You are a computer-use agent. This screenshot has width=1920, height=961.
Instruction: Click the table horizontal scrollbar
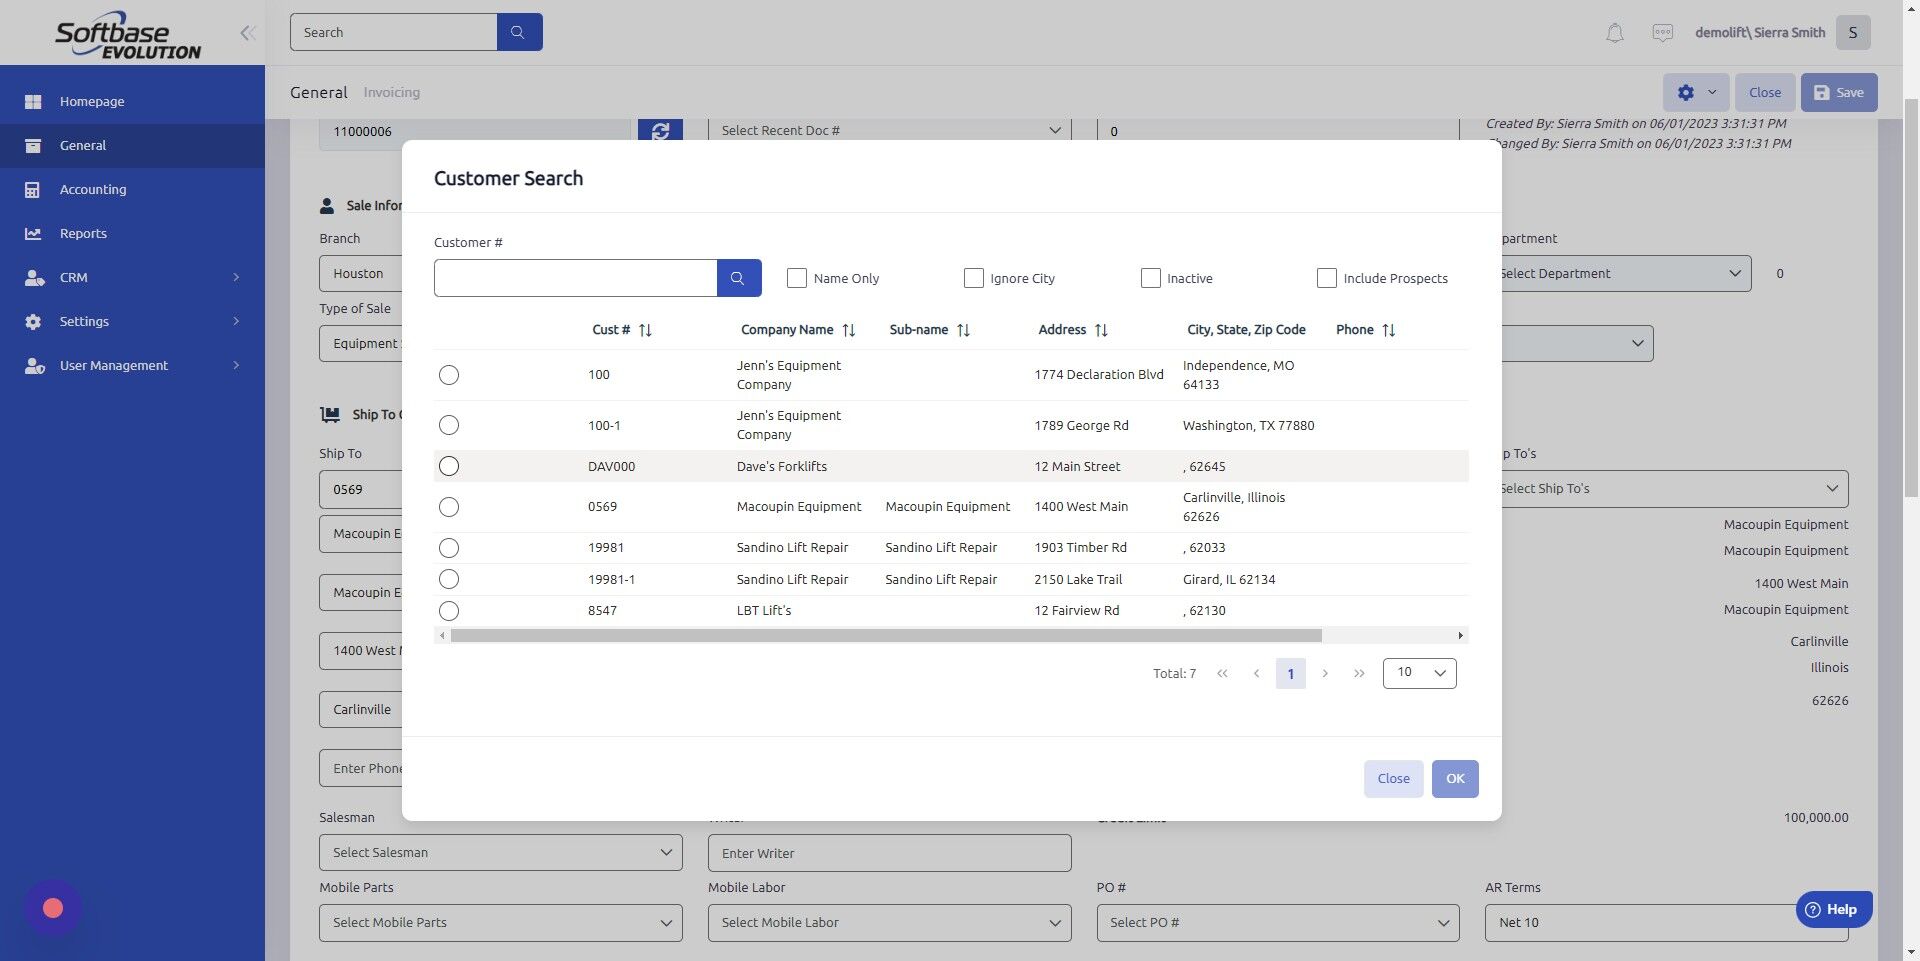coord(886,636)
